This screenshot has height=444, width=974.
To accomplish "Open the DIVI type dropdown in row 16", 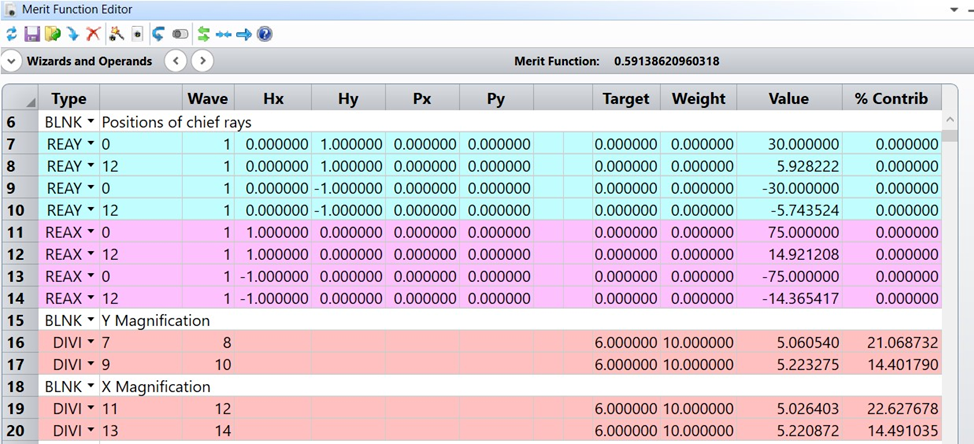I will [91, 342].
